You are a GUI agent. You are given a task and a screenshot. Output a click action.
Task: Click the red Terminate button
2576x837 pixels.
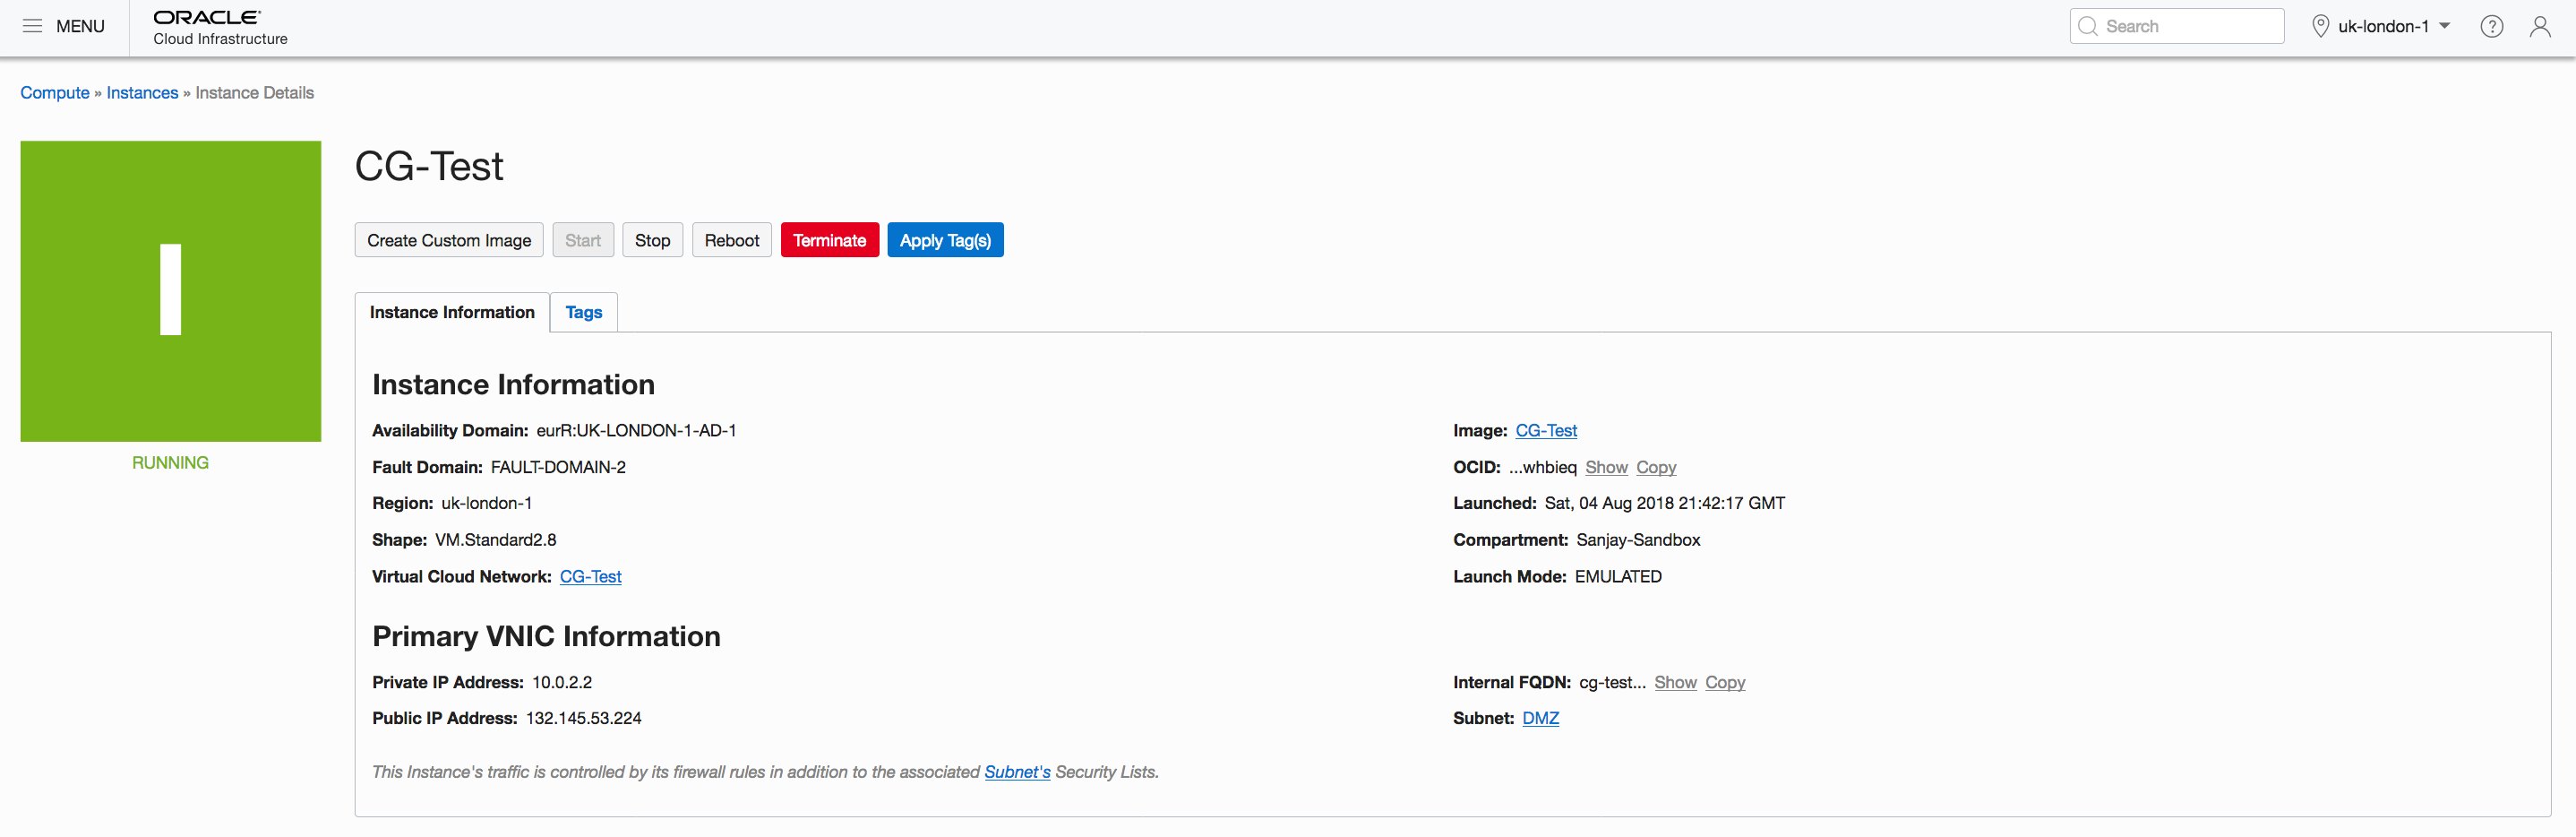[830, 240]
